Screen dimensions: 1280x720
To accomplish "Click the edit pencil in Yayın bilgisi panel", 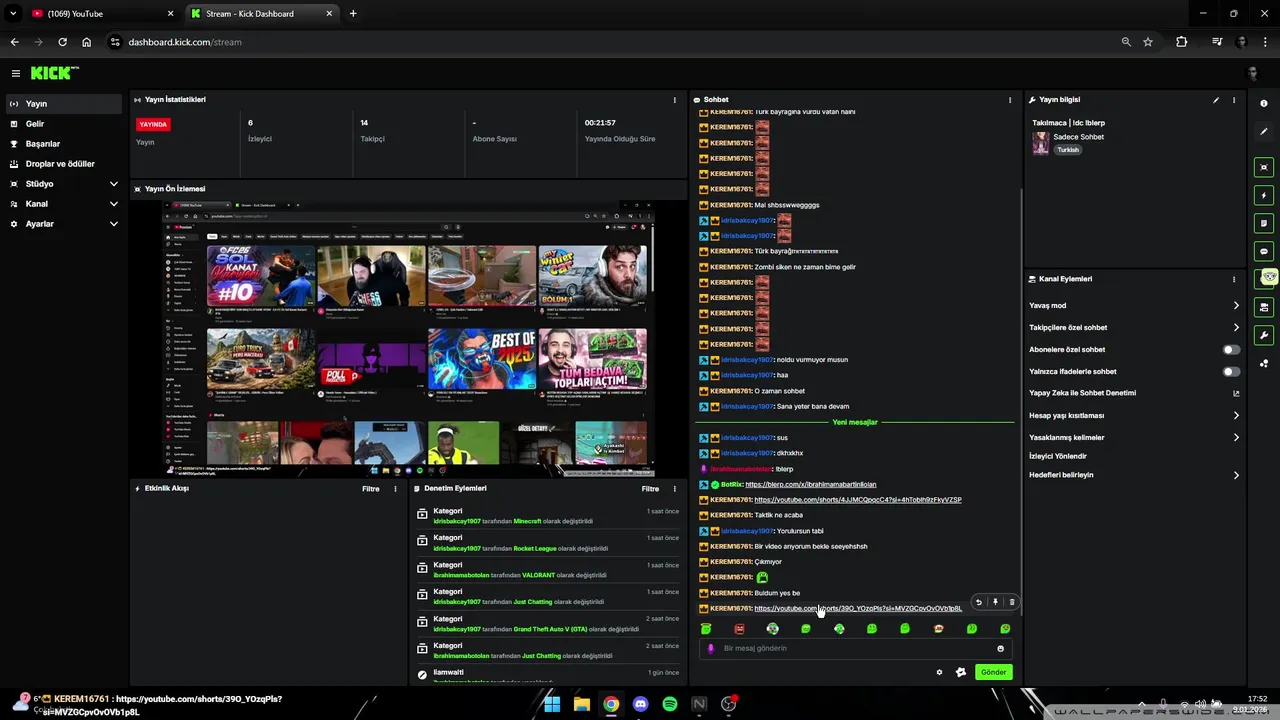I will tap(1216, 100).
